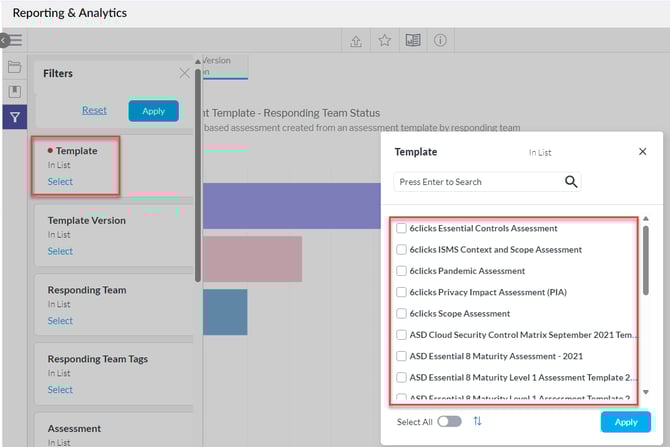Select ASD Essential 8 Maturity Assessment - 2021

401,356
